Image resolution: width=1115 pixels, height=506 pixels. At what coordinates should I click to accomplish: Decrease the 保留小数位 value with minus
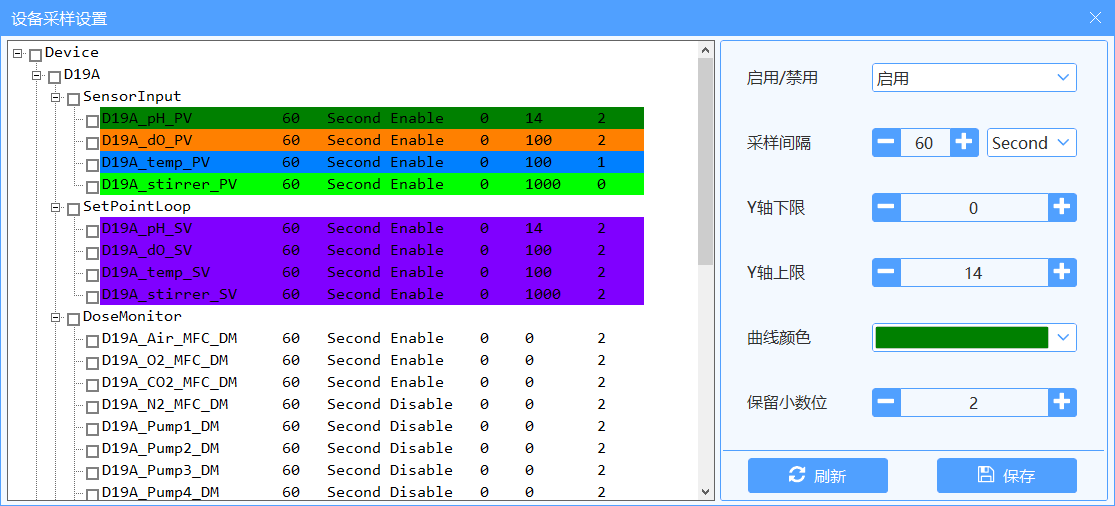click(x=887, y=403)
